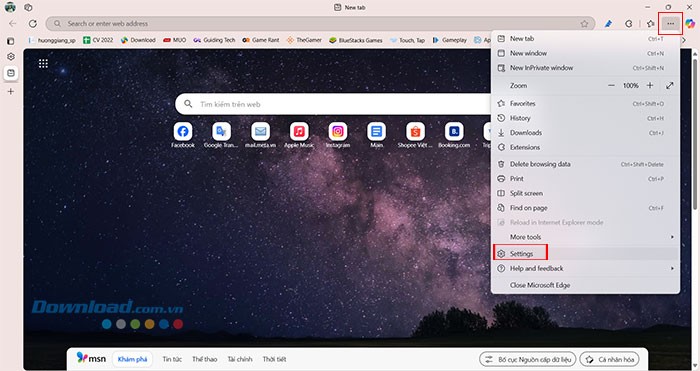The image size is (700, 371).
Task: Open the Favorites star toolbar button
Action: pyautogui.click(x=650, y=24)
